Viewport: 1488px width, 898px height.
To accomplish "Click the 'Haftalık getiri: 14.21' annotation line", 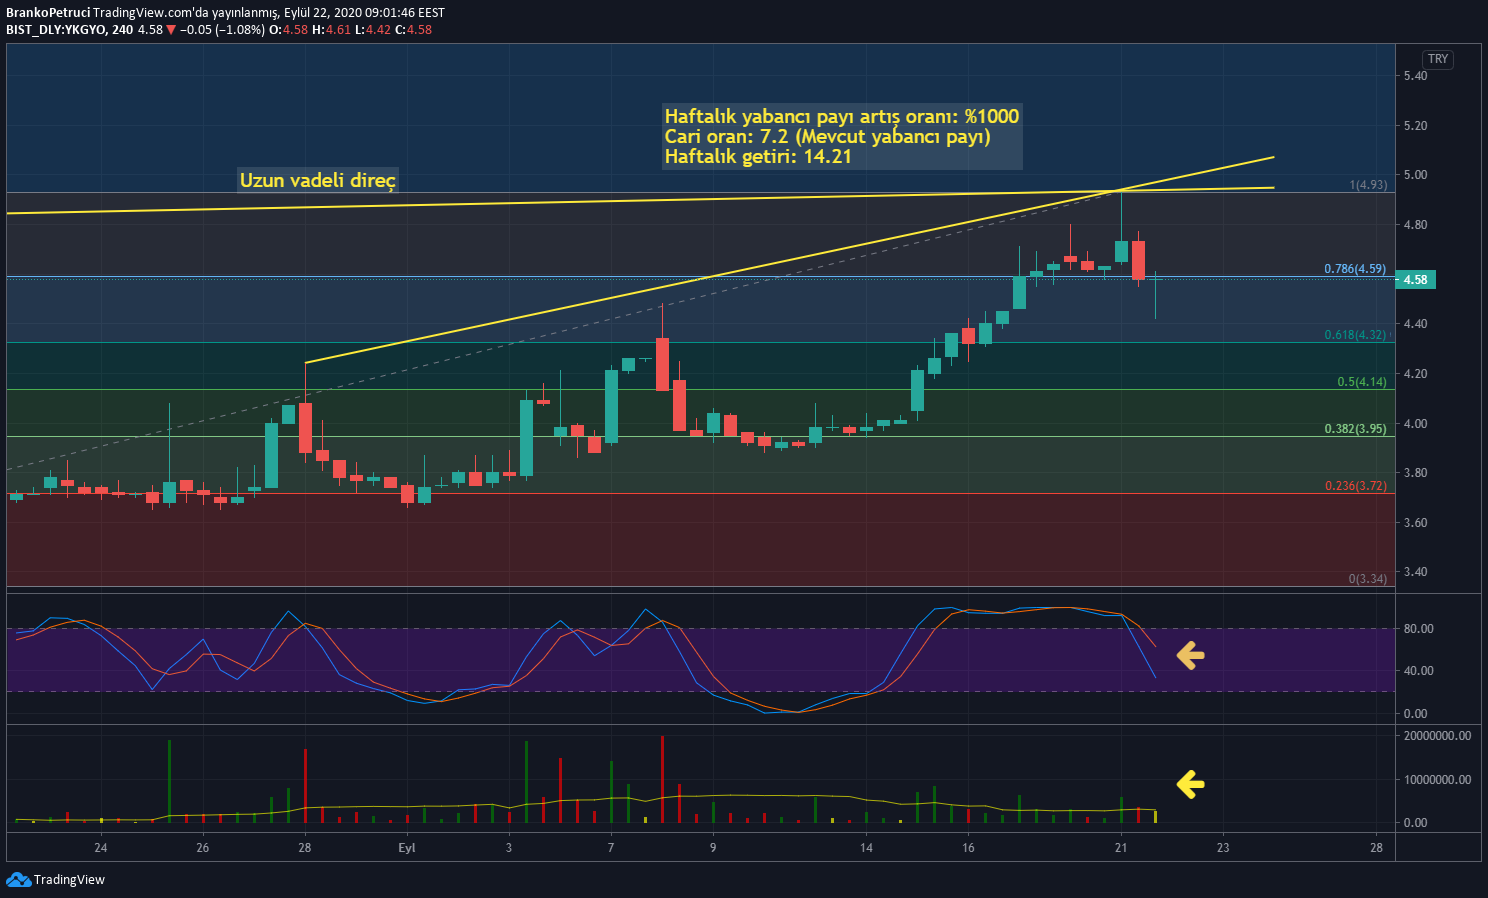I will pos(758,156).
